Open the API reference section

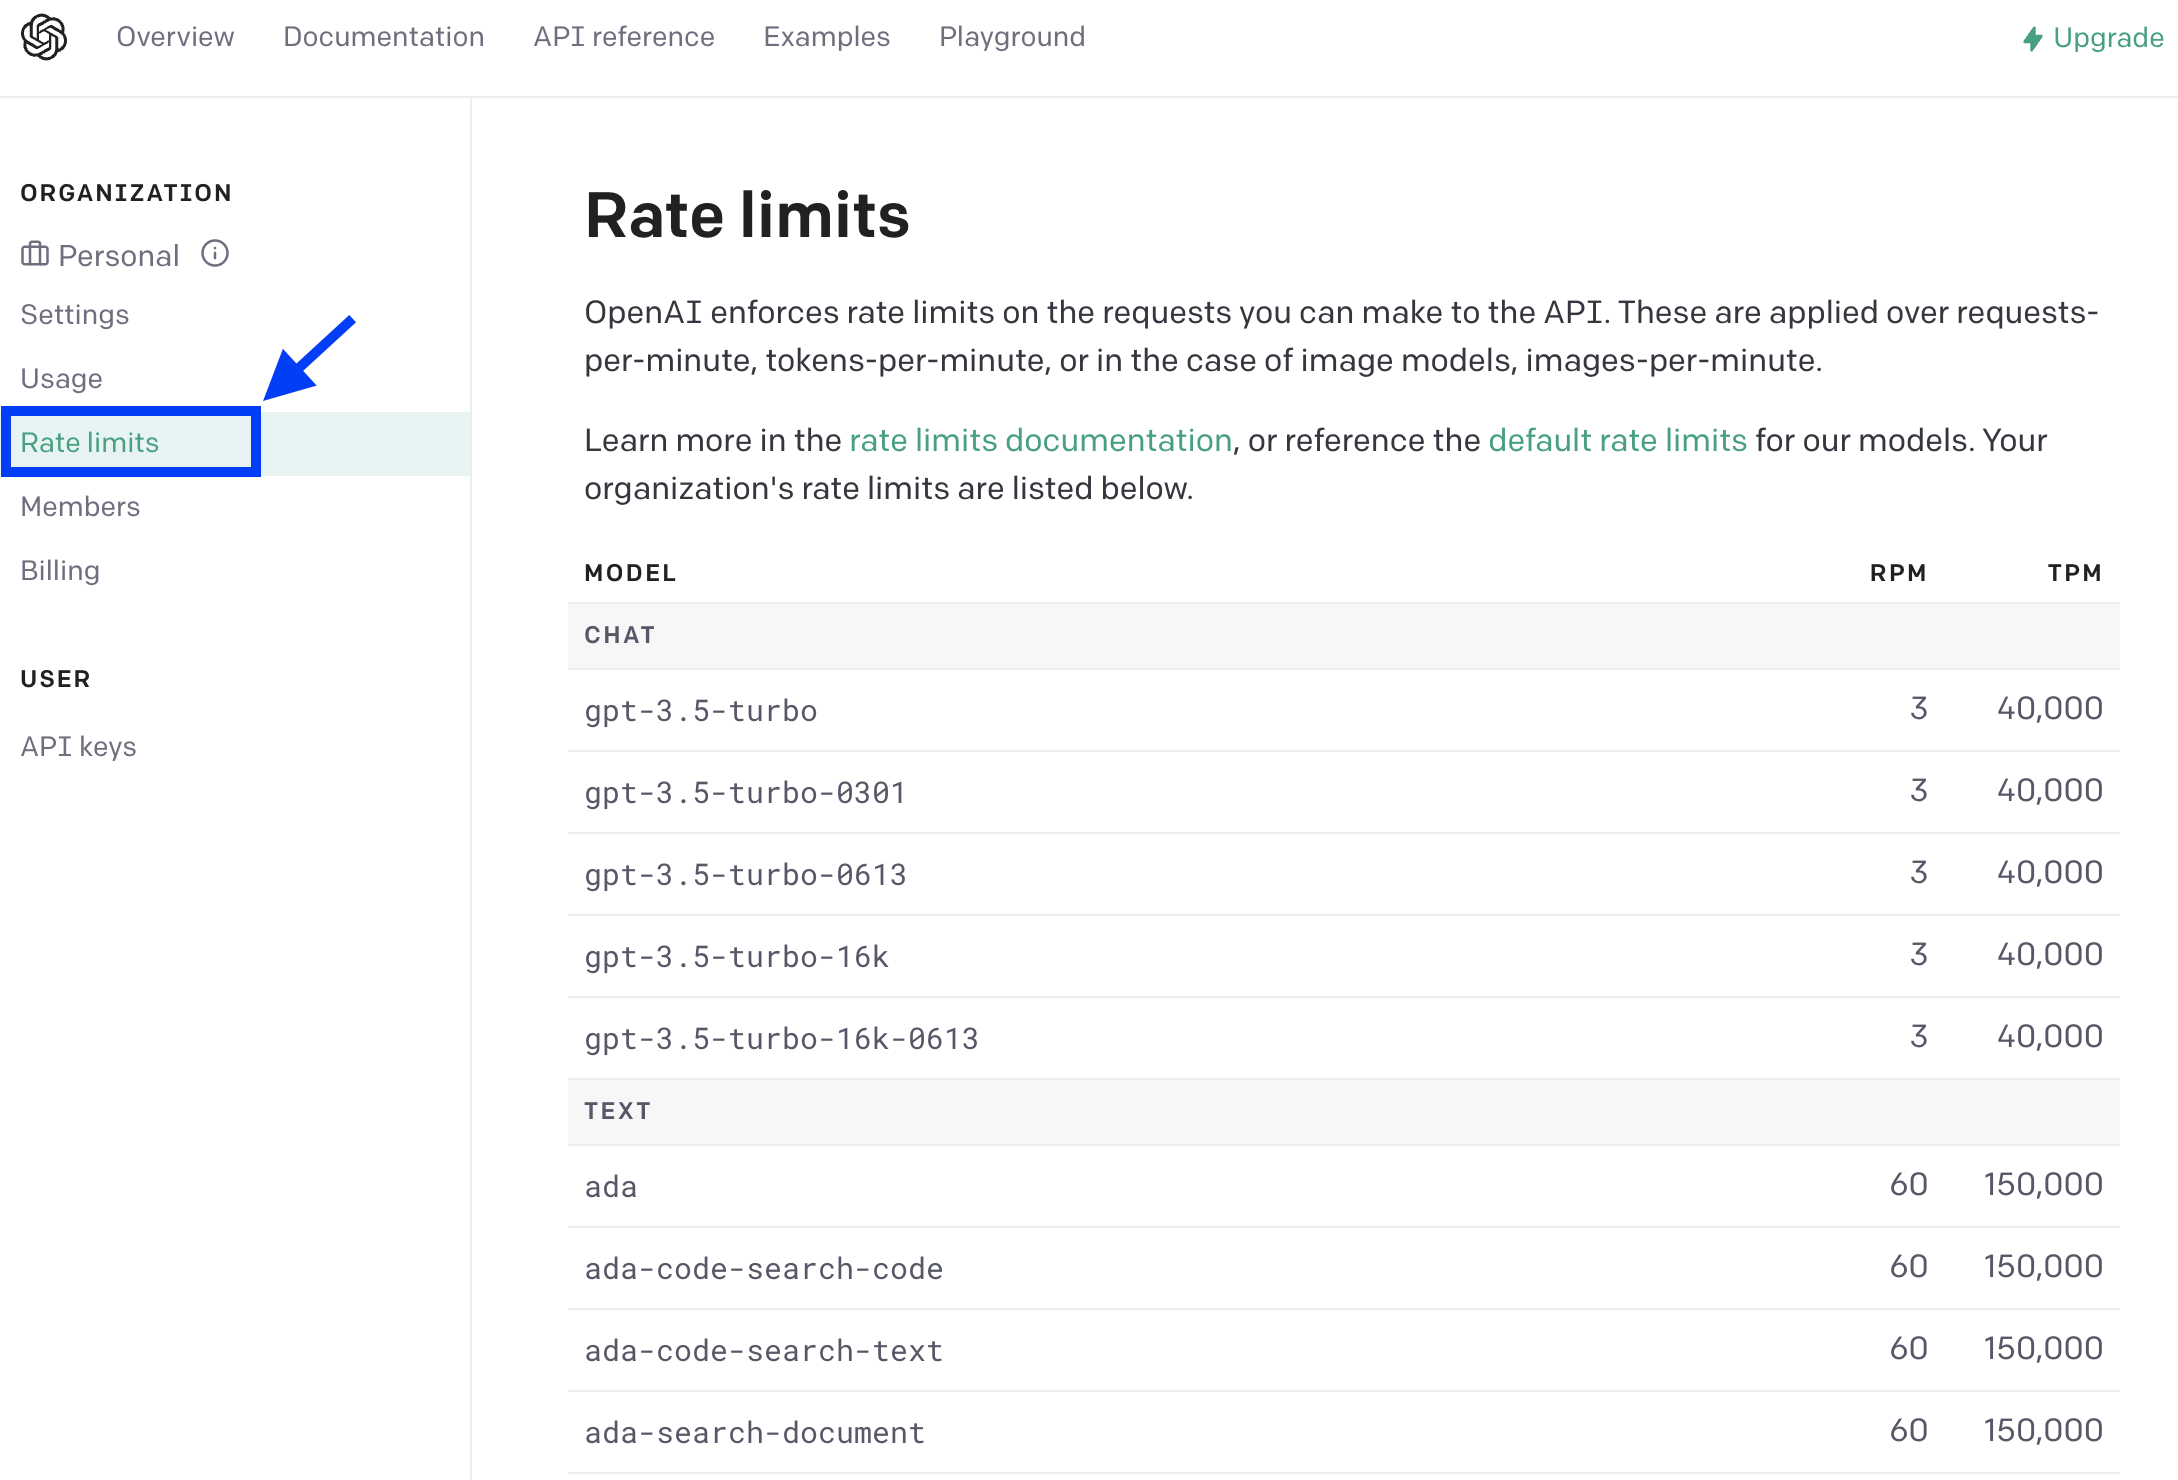[x=623, y=37]
